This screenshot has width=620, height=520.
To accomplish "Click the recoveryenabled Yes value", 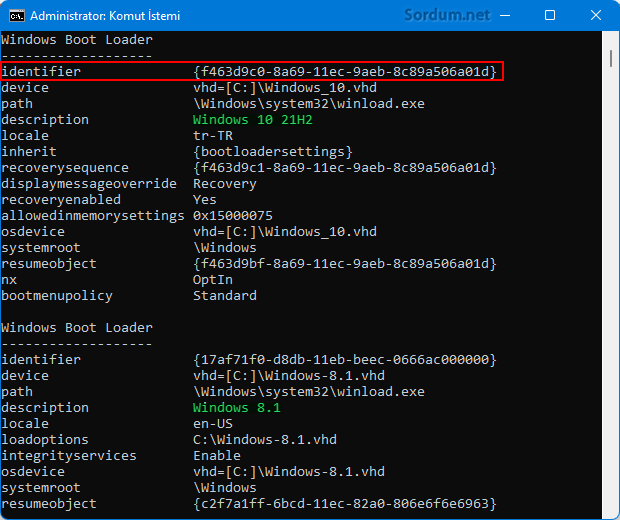I will [x=204, y=199].
